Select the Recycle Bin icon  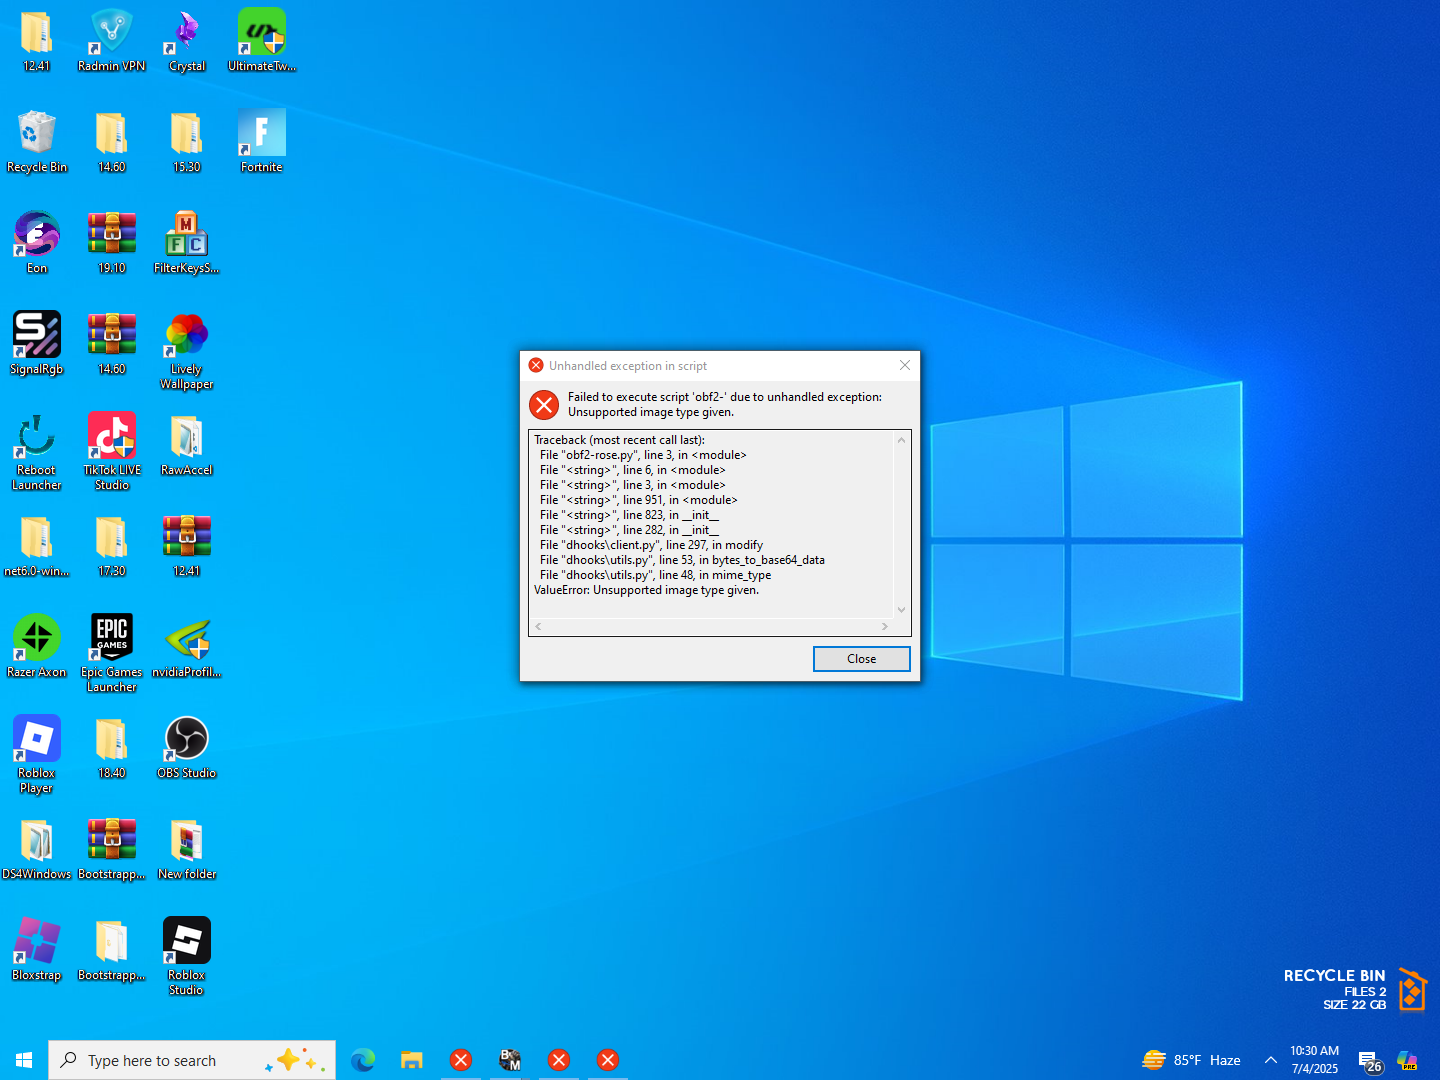tap(37, 135)
